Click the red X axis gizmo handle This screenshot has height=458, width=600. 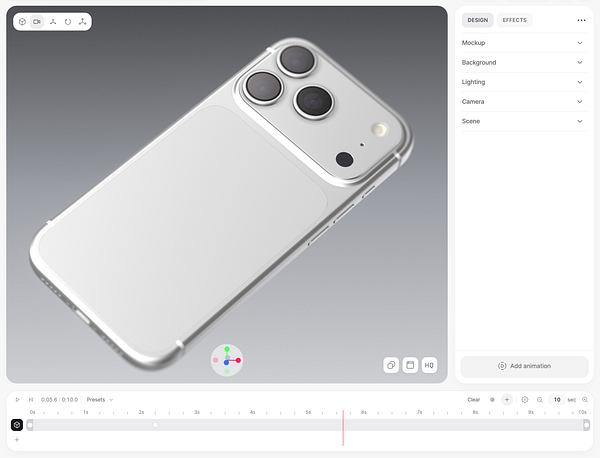(x=238, y=360)
